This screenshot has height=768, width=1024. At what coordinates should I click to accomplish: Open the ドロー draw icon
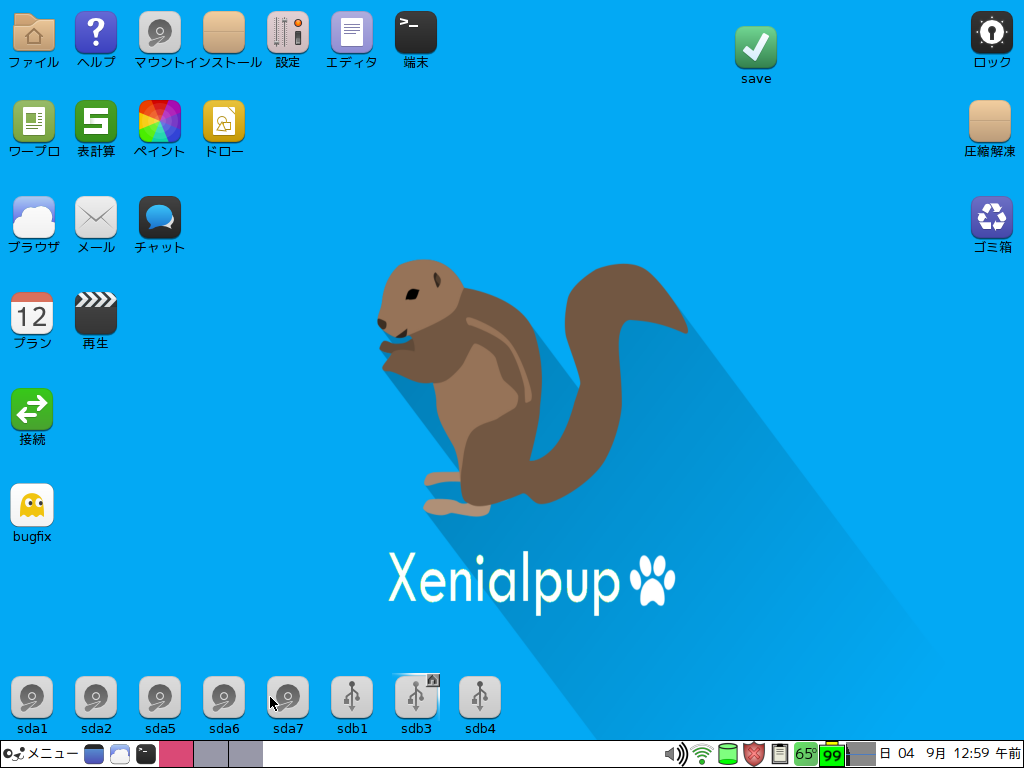(x=224, y=121)
